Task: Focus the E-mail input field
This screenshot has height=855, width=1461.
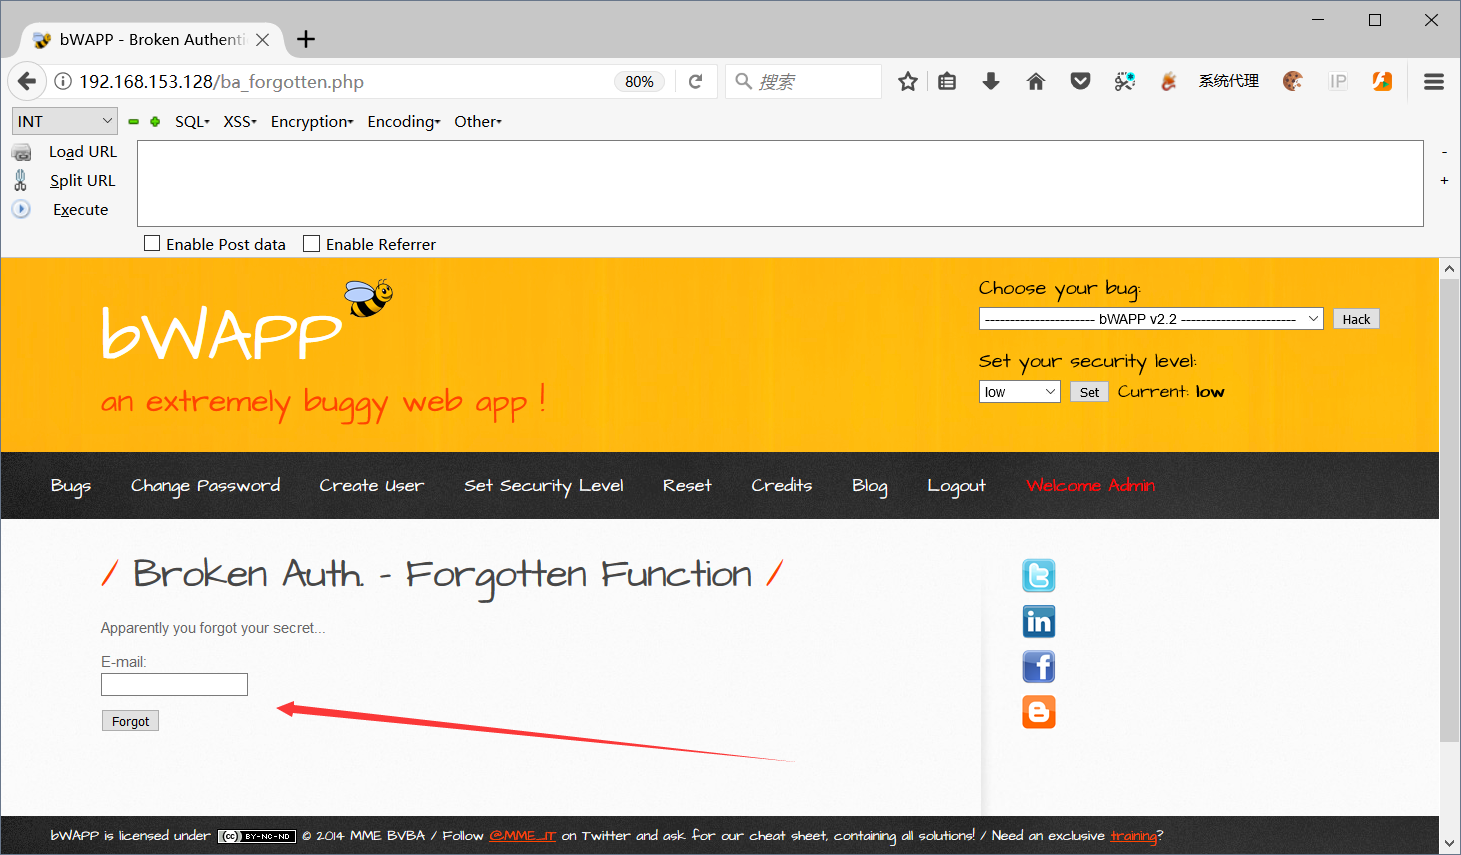Action: point(174,684)
